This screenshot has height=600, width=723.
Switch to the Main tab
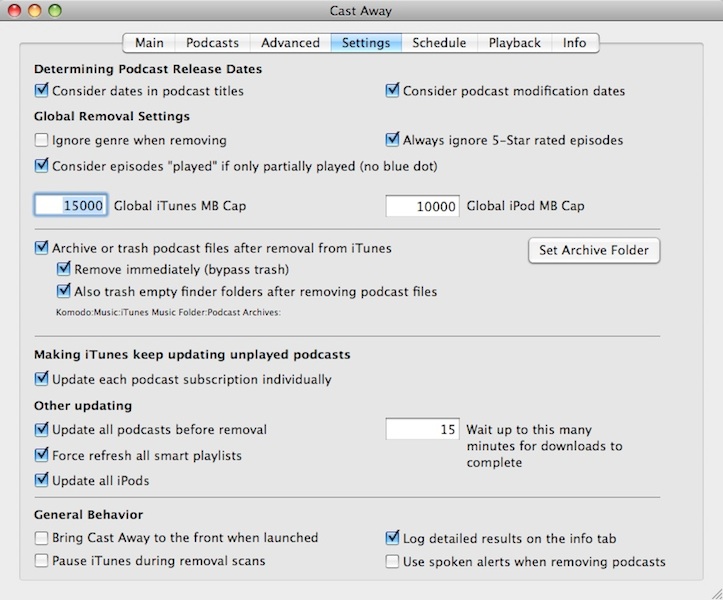click(149, 43)
